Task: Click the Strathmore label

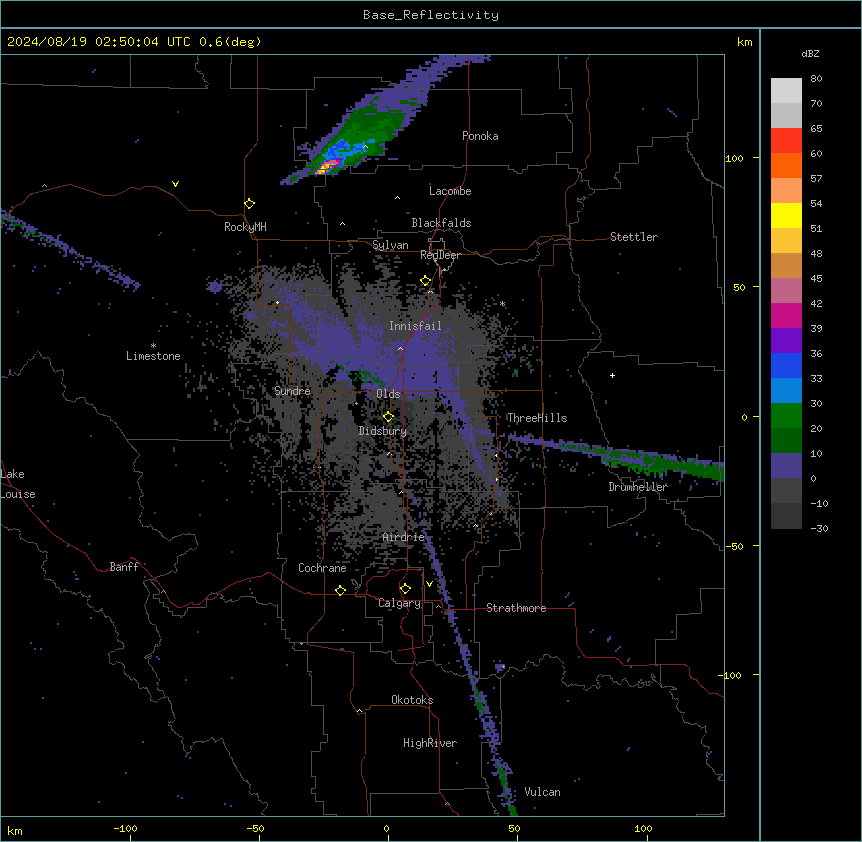Action: (x=516, y=608)
